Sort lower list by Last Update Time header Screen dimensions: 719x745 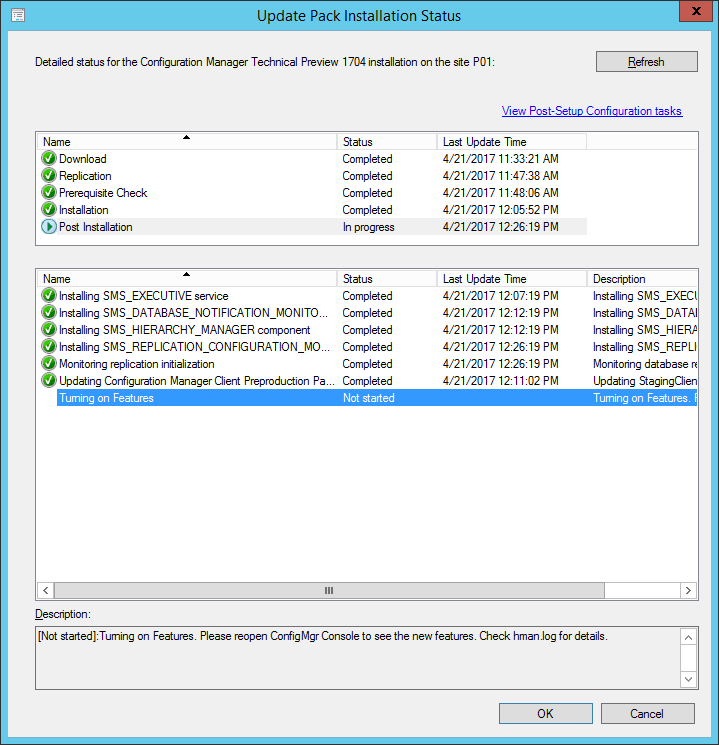click(x=512, y=278)
